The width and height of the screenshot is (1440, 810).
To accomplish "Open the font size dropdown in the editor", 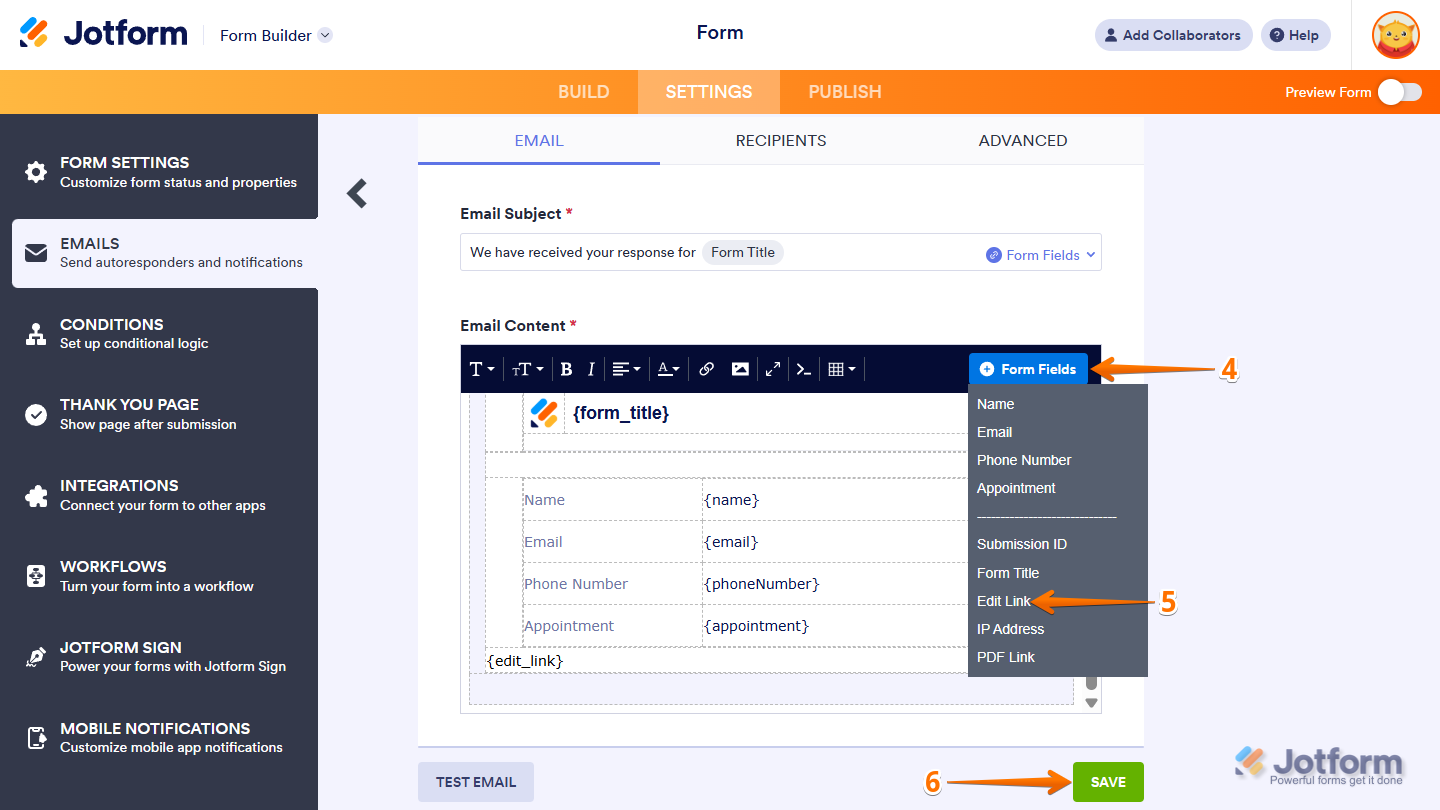I will coord(528,369).
